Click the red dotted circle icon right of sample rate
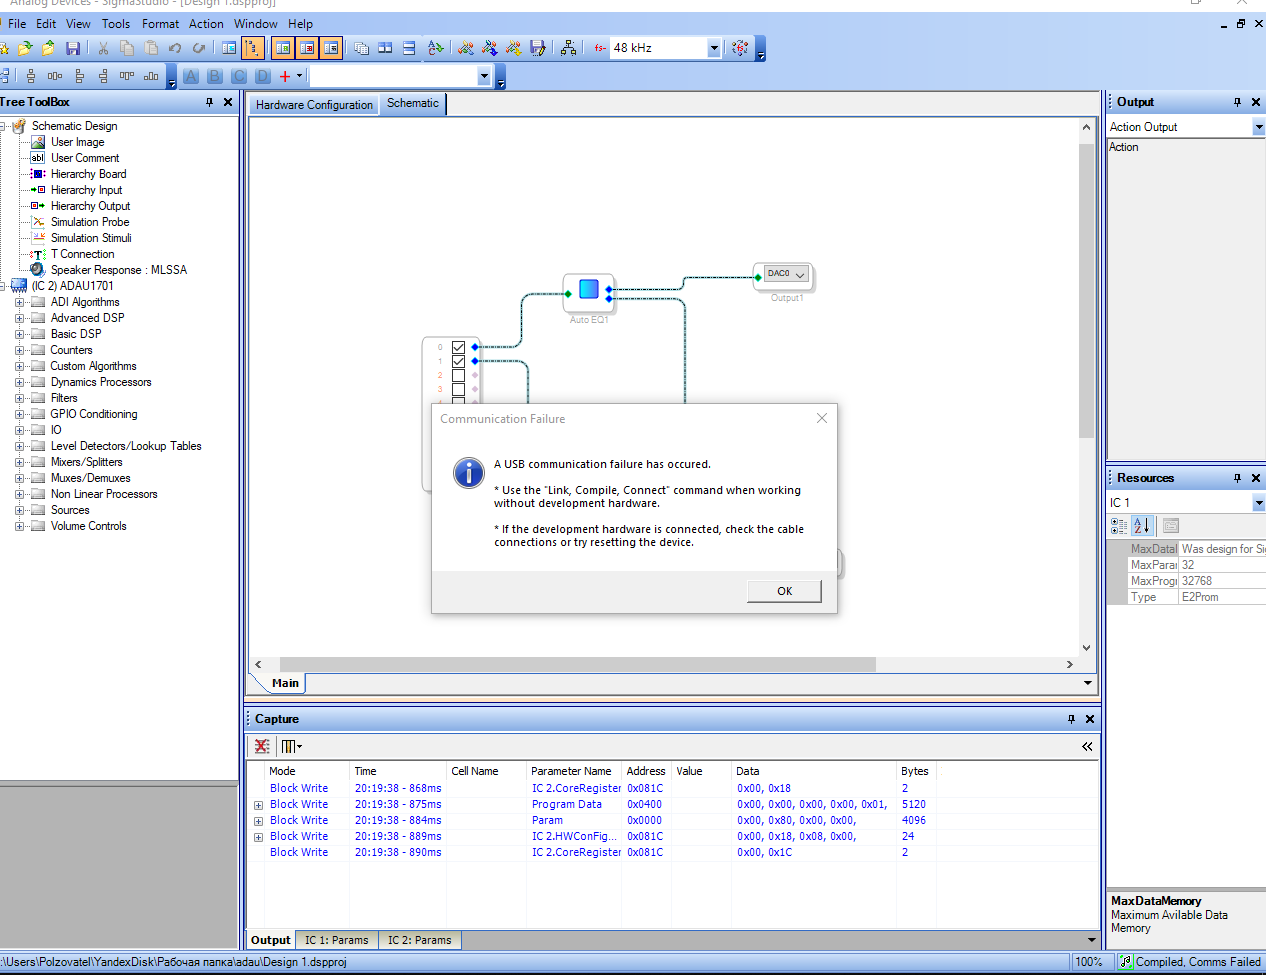Image resolution: width=1266 pixels, height=975 pixels. tap(740, 48)
